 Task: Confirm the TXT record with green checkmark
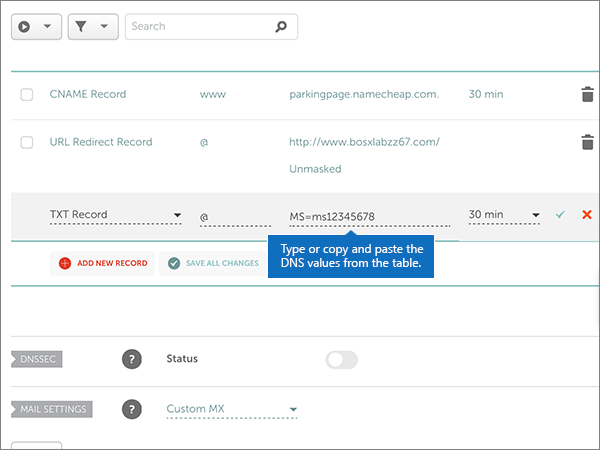click(560, 215)
